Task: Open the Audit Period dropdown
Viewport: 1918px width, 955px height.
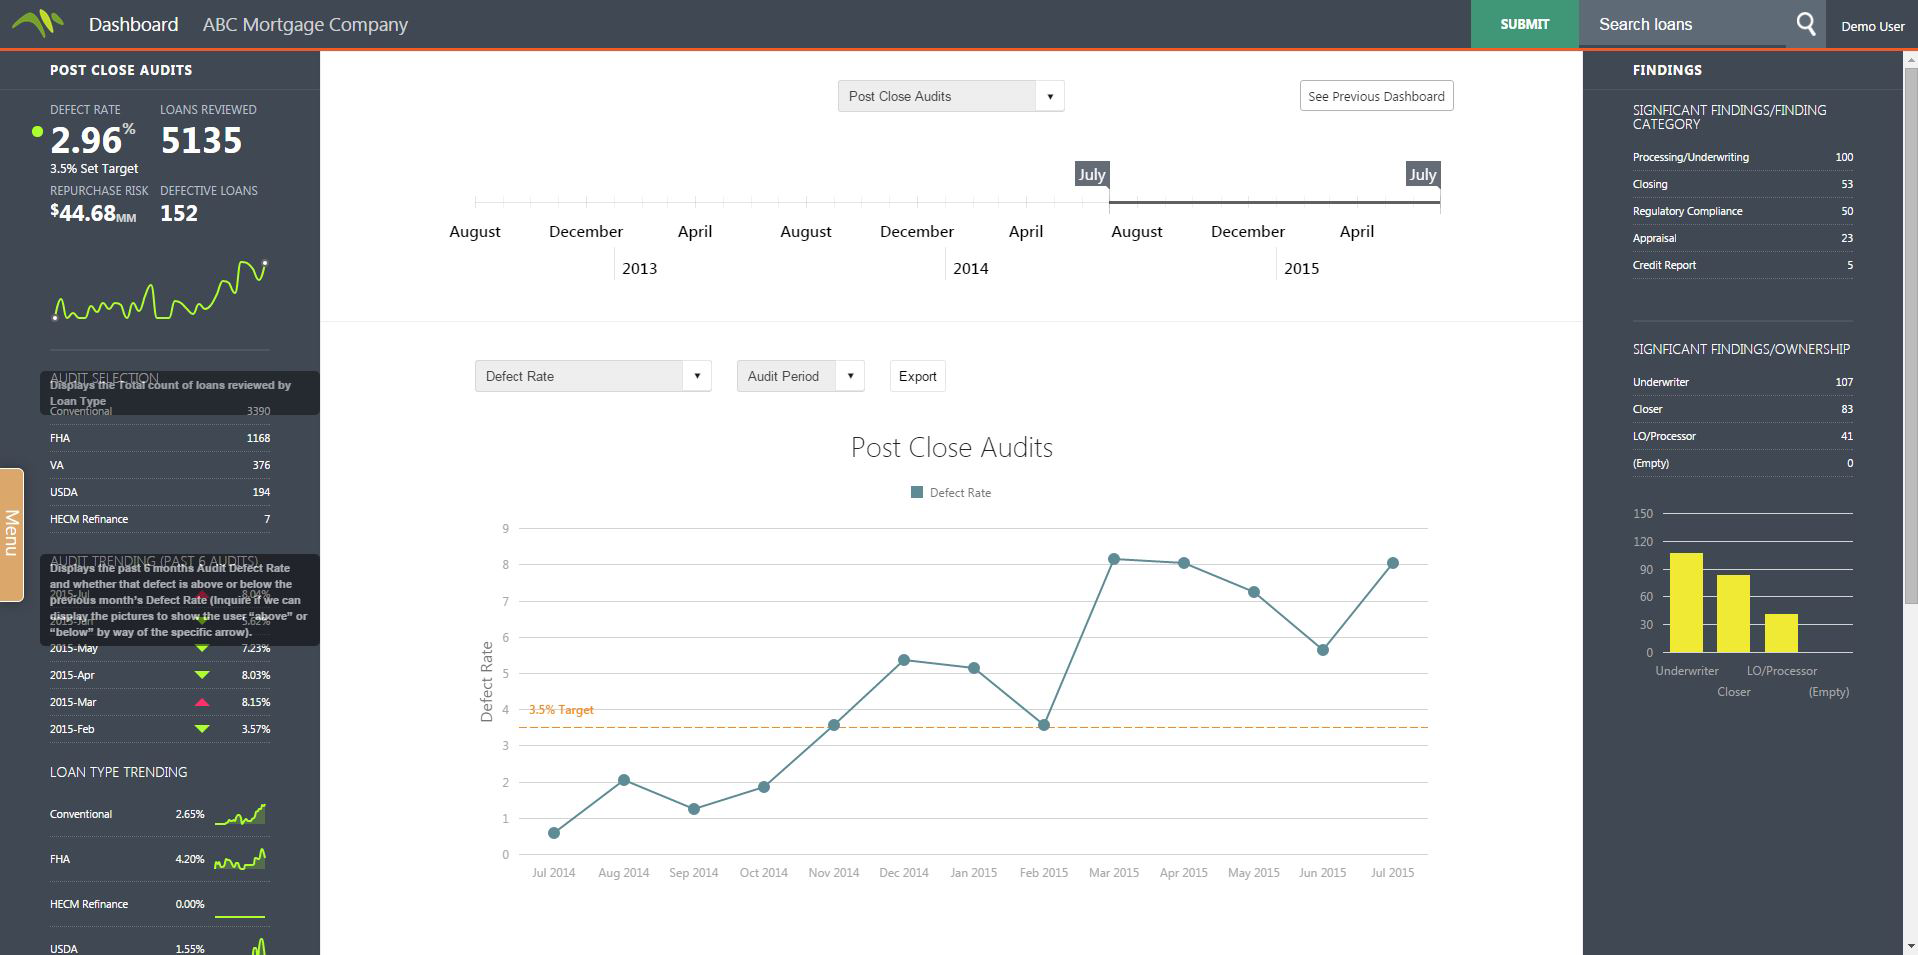Action: 800,376
